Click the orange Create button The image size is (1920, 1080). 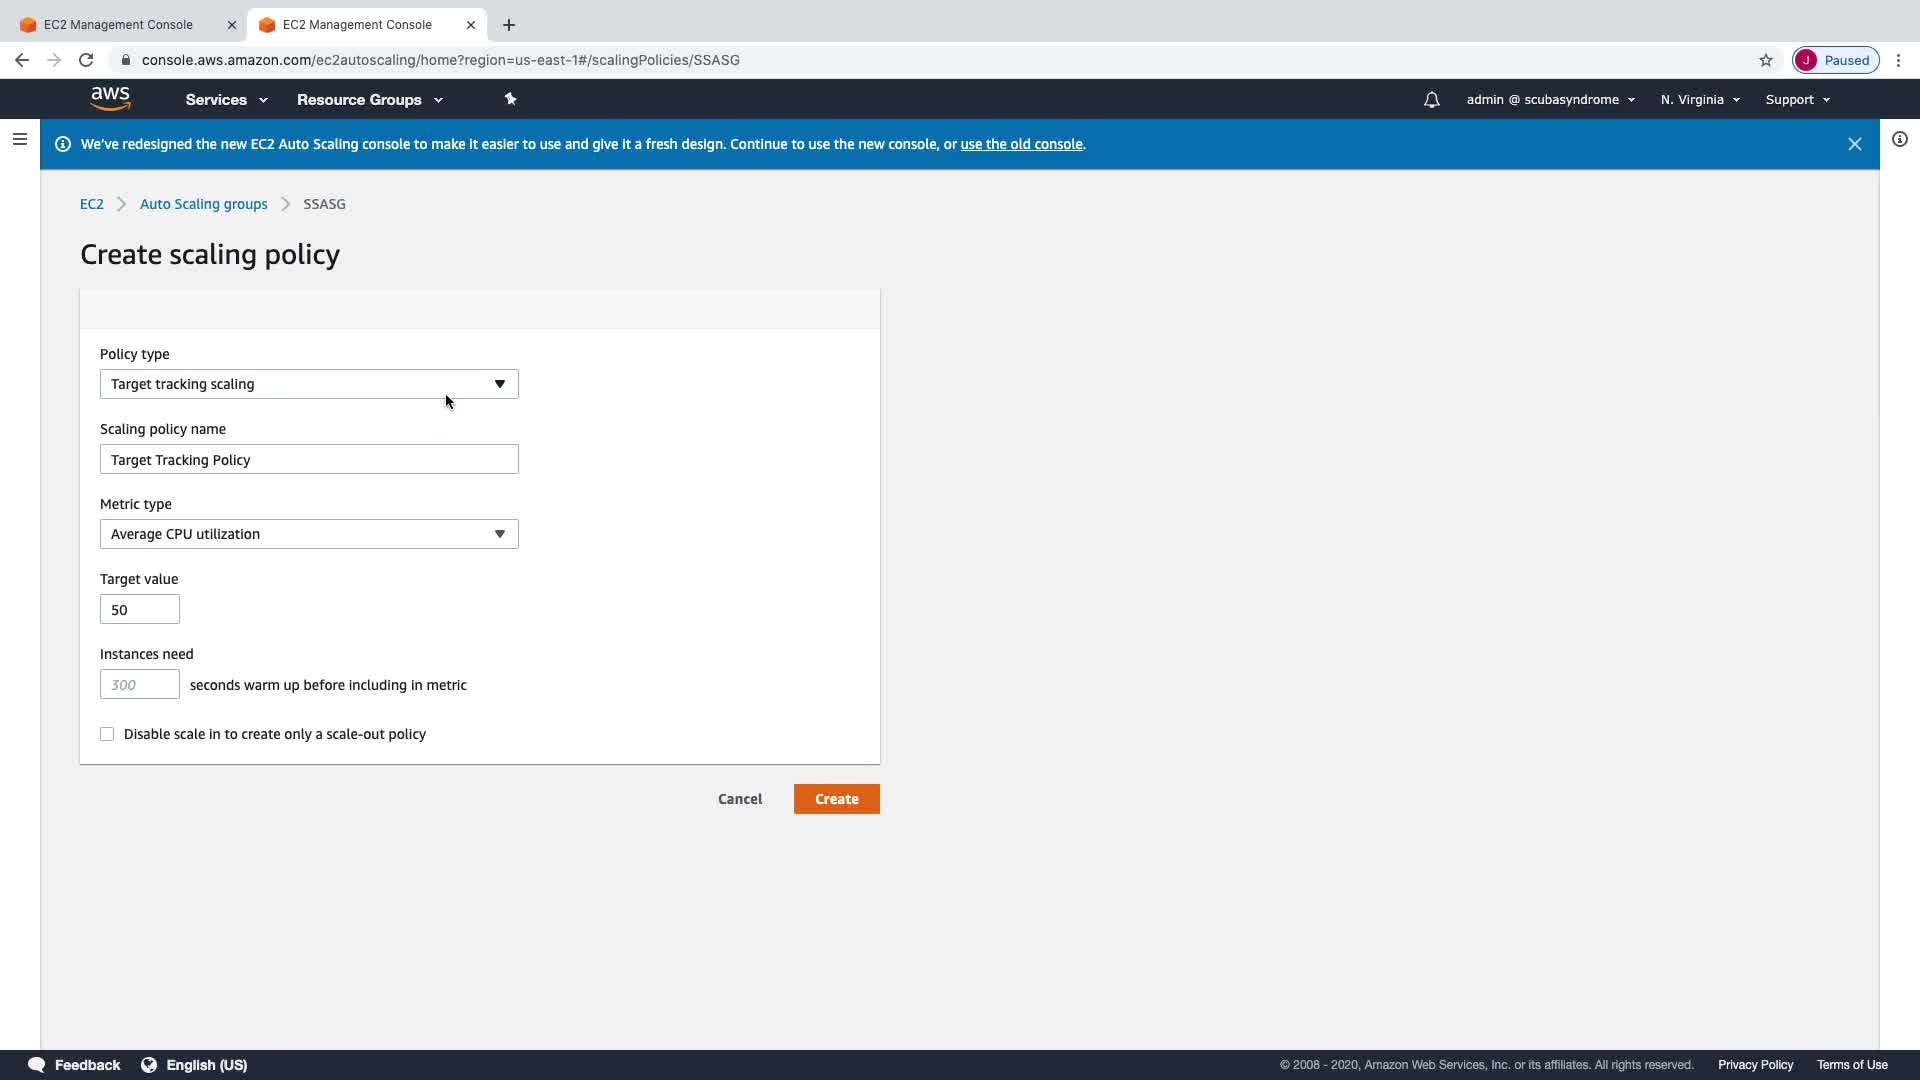pos(836,799)
